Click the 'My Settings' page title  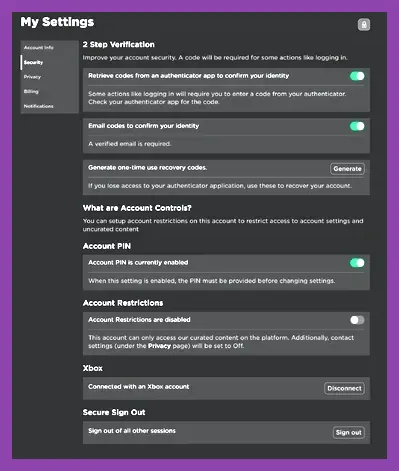pyautogui.click(x=57, y=22)
